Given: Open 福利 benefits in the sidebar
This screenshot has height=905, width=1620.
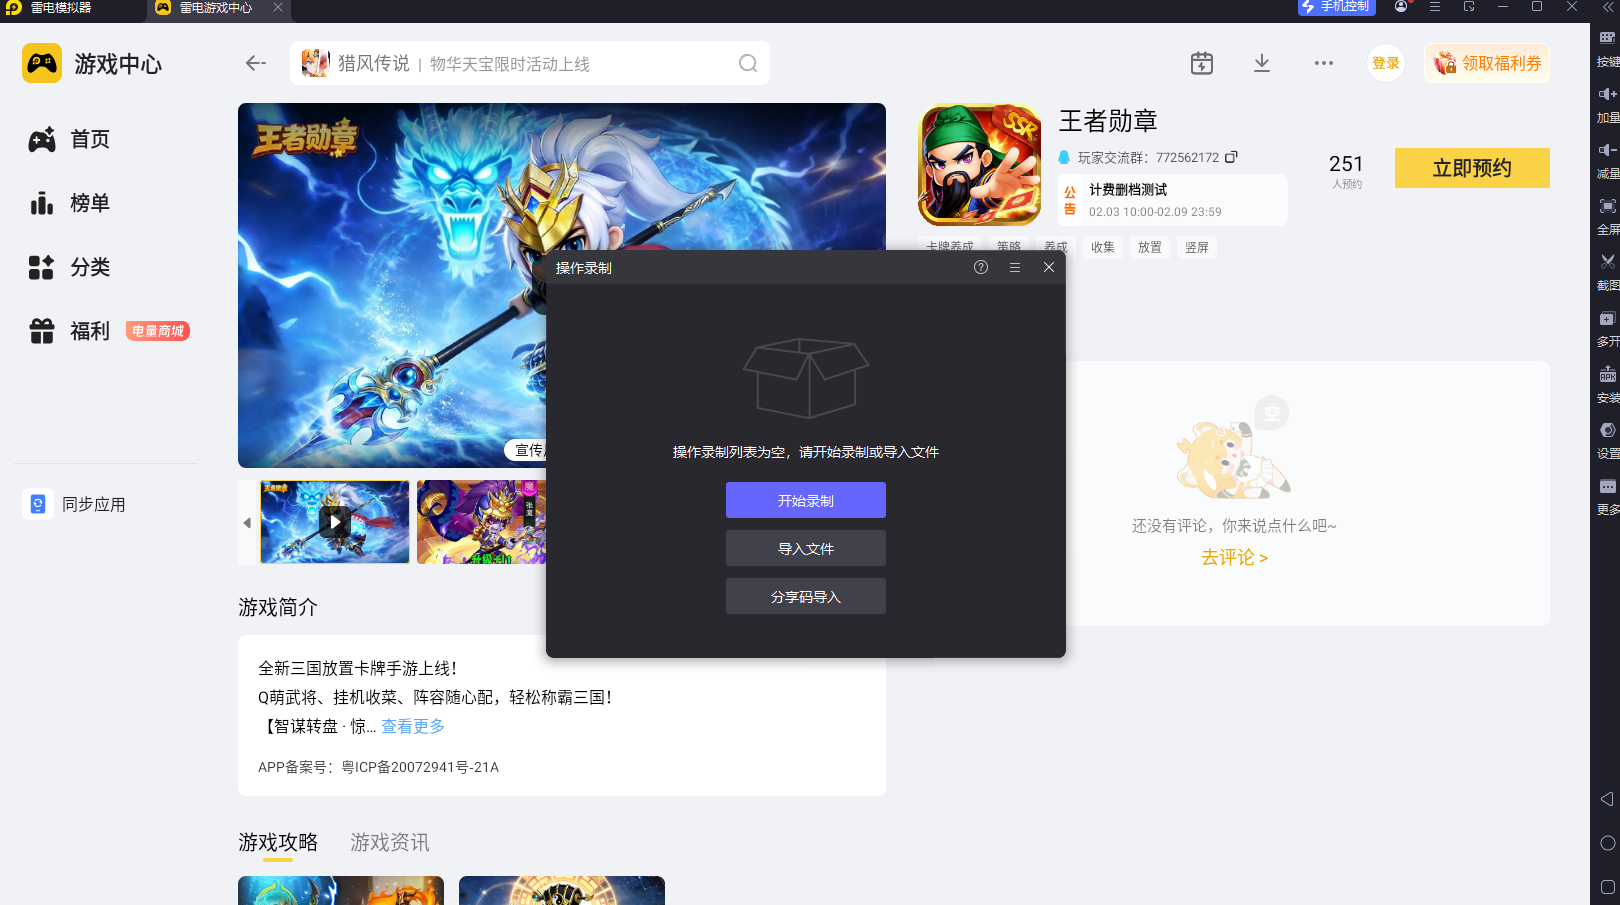Looking at the screenshot, I should pyautogui.click(x=70, y=331).
